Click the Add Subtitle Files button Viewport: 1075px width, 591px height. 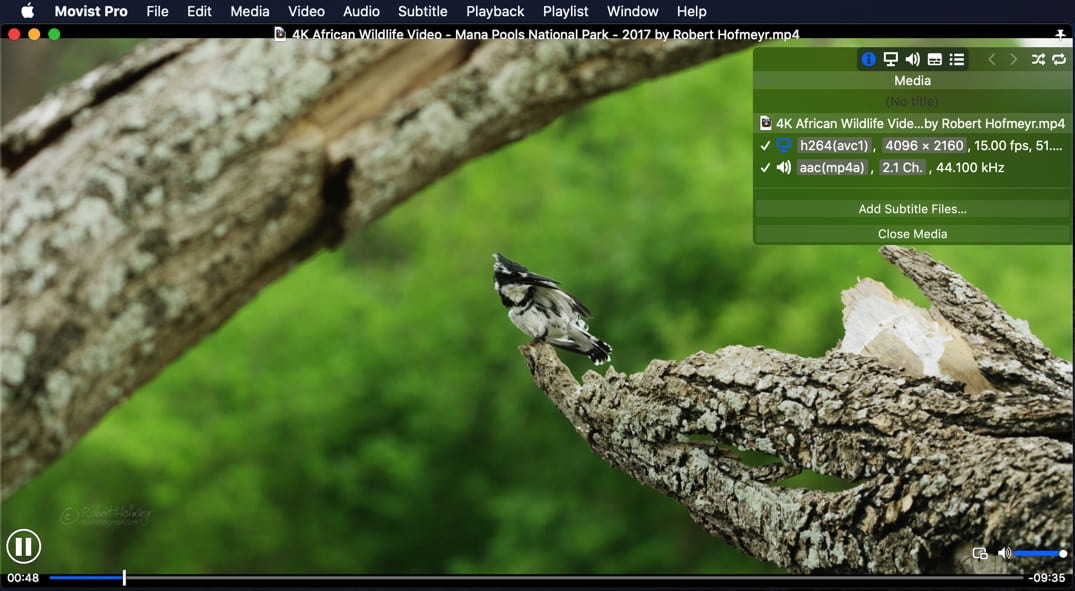(x=912, y=209)
